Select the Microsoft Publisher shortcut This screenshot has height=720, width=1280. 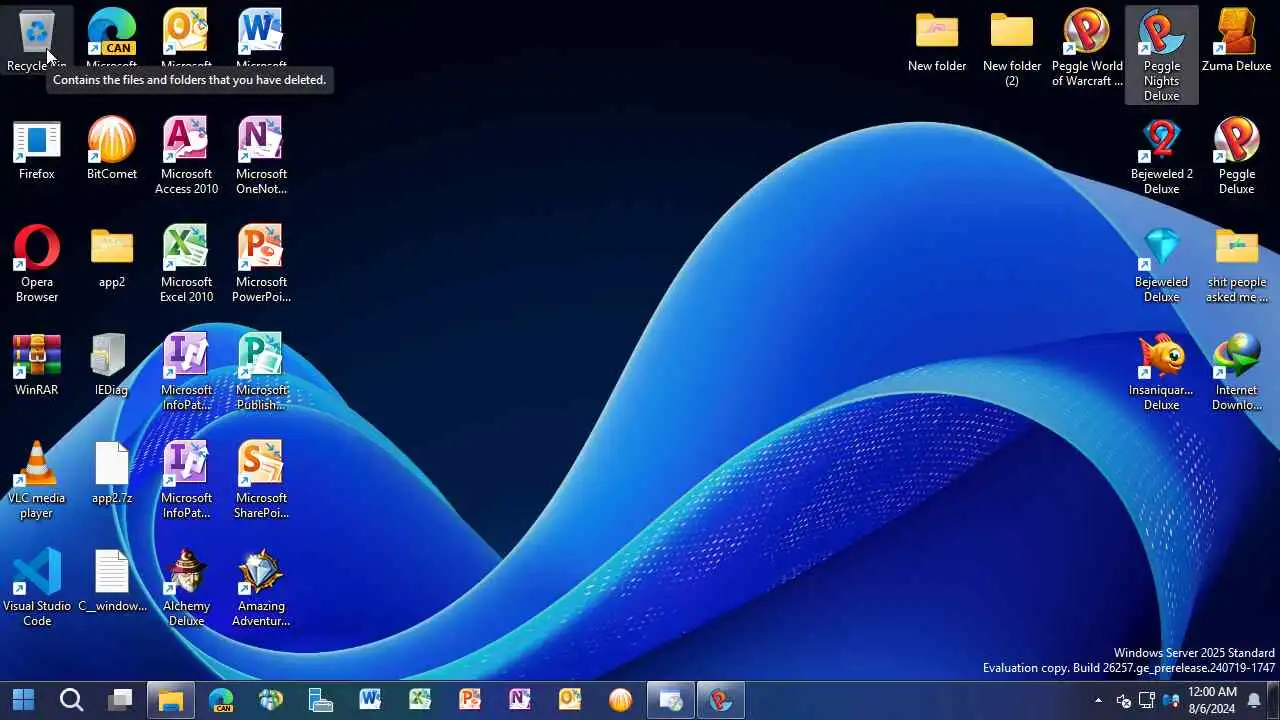coord(261,372)
